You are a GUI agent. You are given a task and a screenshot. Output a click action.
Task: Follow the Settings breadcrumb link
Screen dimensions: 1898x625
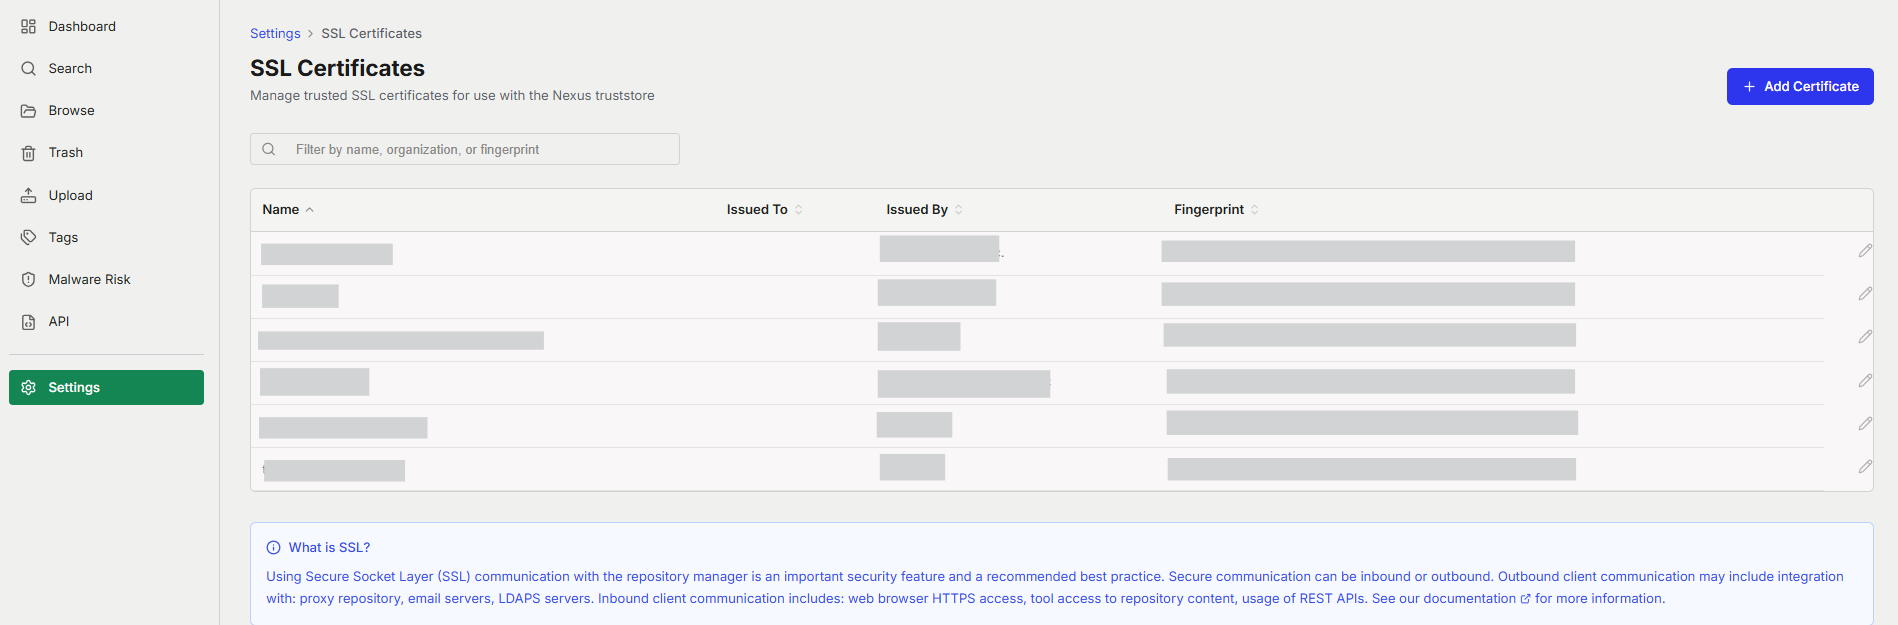click(275, 33)
